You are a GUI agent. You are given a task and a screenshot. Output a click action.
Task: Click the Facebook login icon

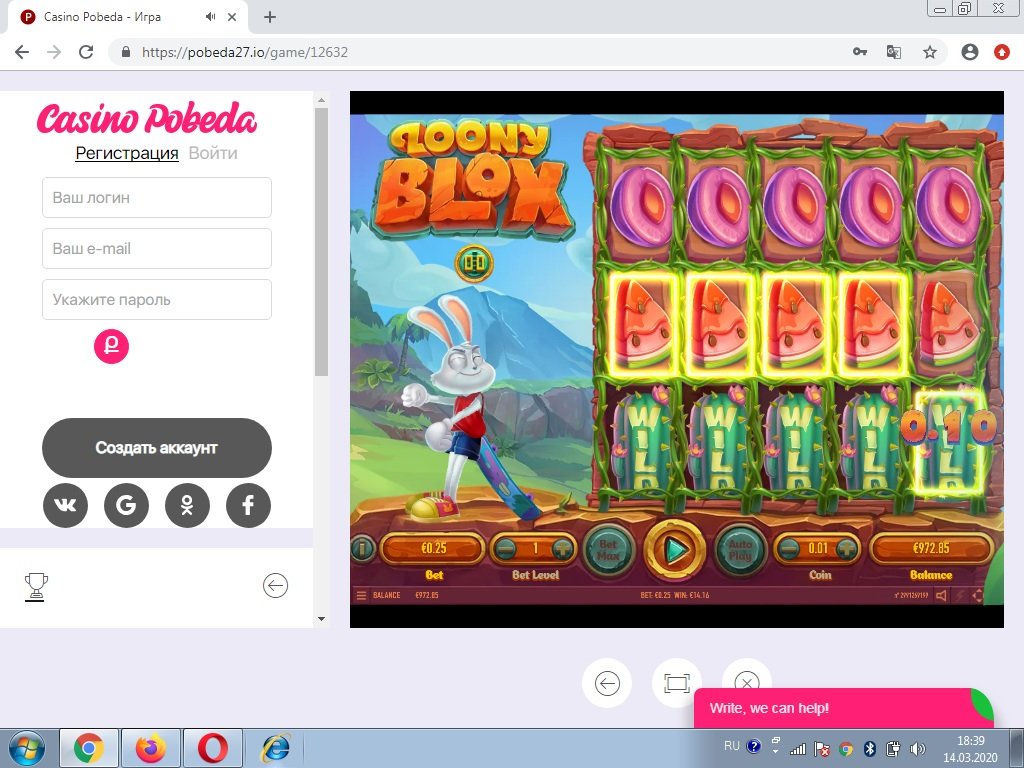point(248,506)
